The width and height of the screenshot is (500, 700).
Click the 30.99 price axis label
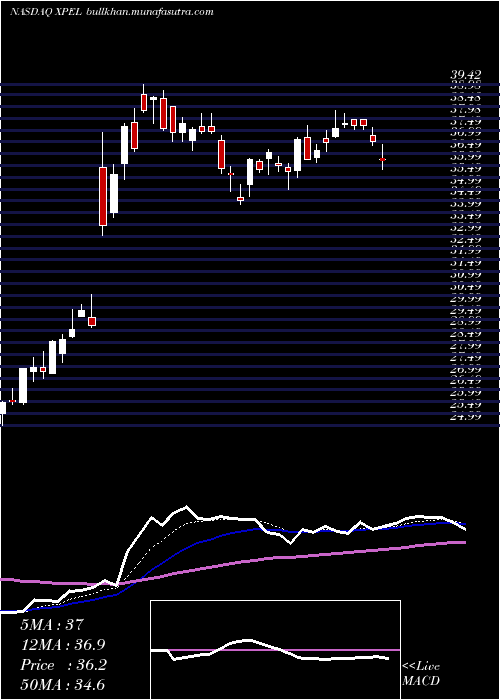[x=465, y=275]
